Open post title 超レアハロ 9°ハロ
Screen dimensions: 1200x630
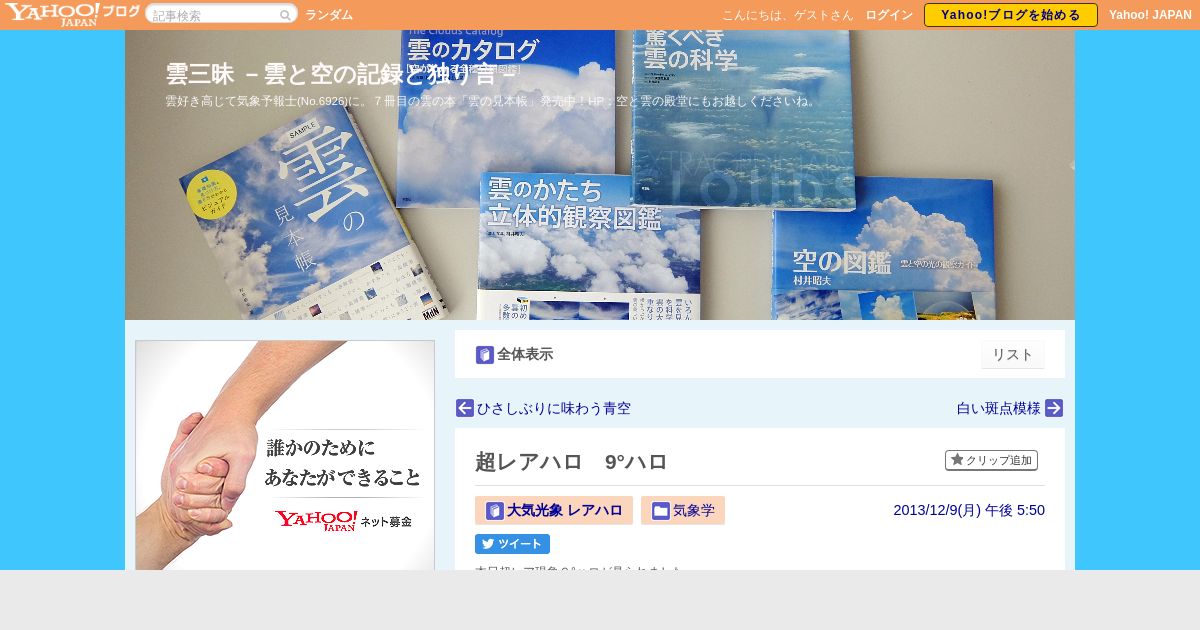coord(571,462)
